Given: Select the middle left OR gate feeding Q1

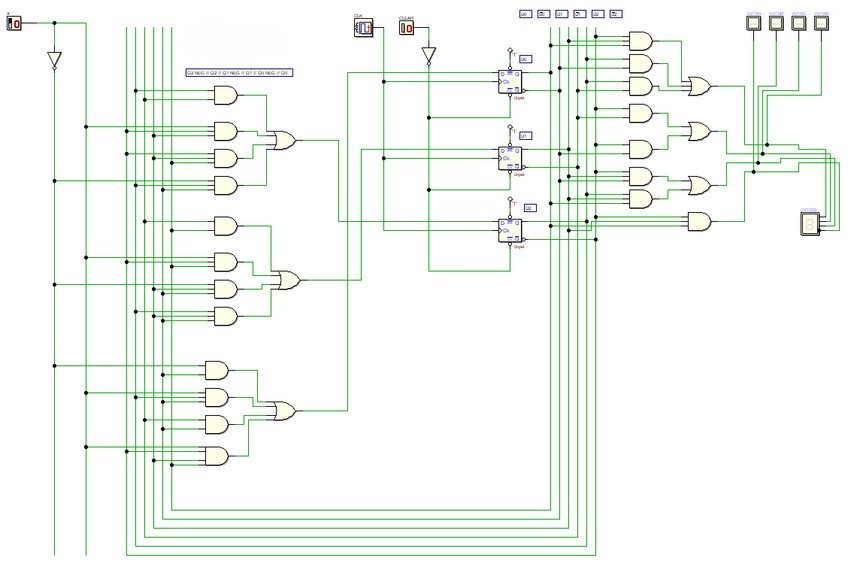Looking at the screenshot, I should click(x=288, y=280).
